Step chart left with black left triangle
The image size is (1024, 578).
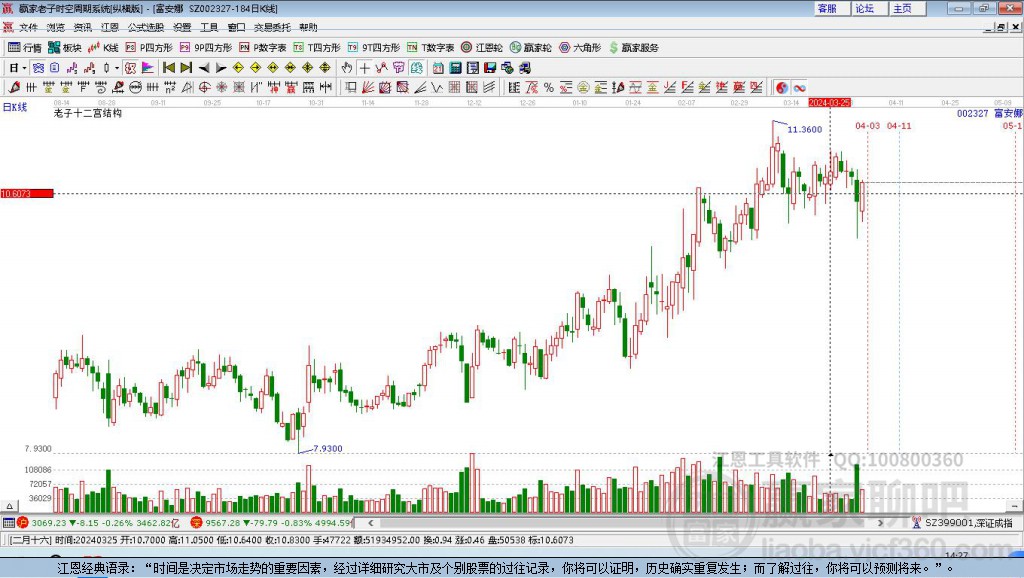(204, 68)
